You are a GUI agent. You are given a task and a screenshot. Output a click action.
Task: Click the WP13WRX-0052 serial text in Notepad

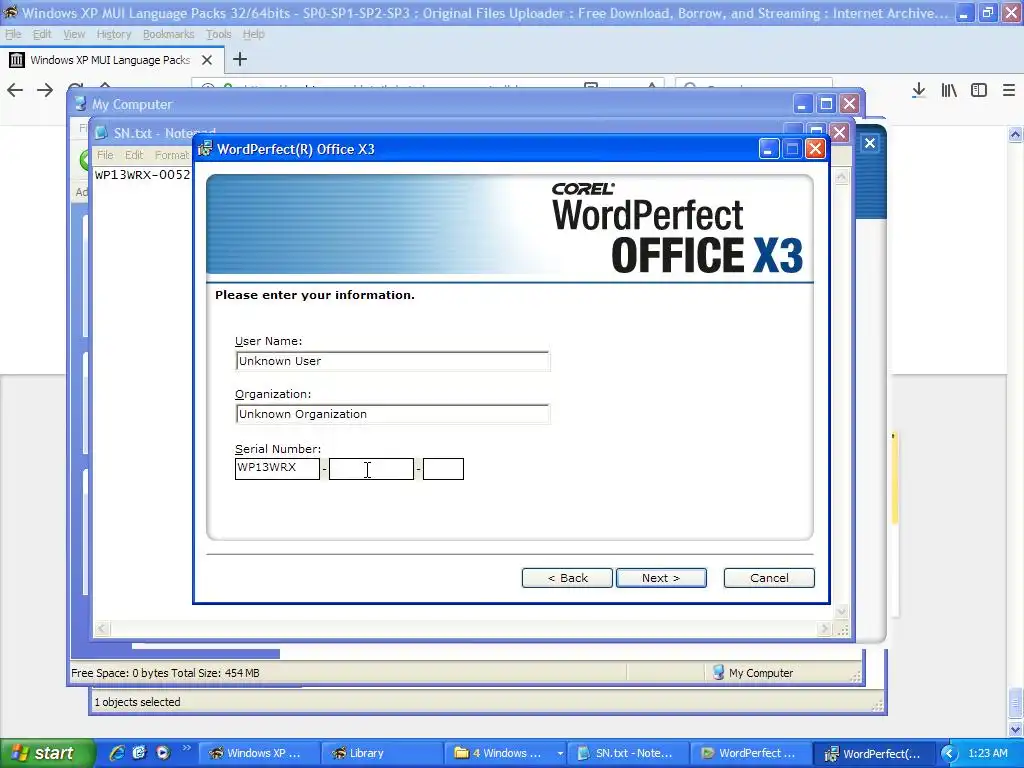point(142,175)
